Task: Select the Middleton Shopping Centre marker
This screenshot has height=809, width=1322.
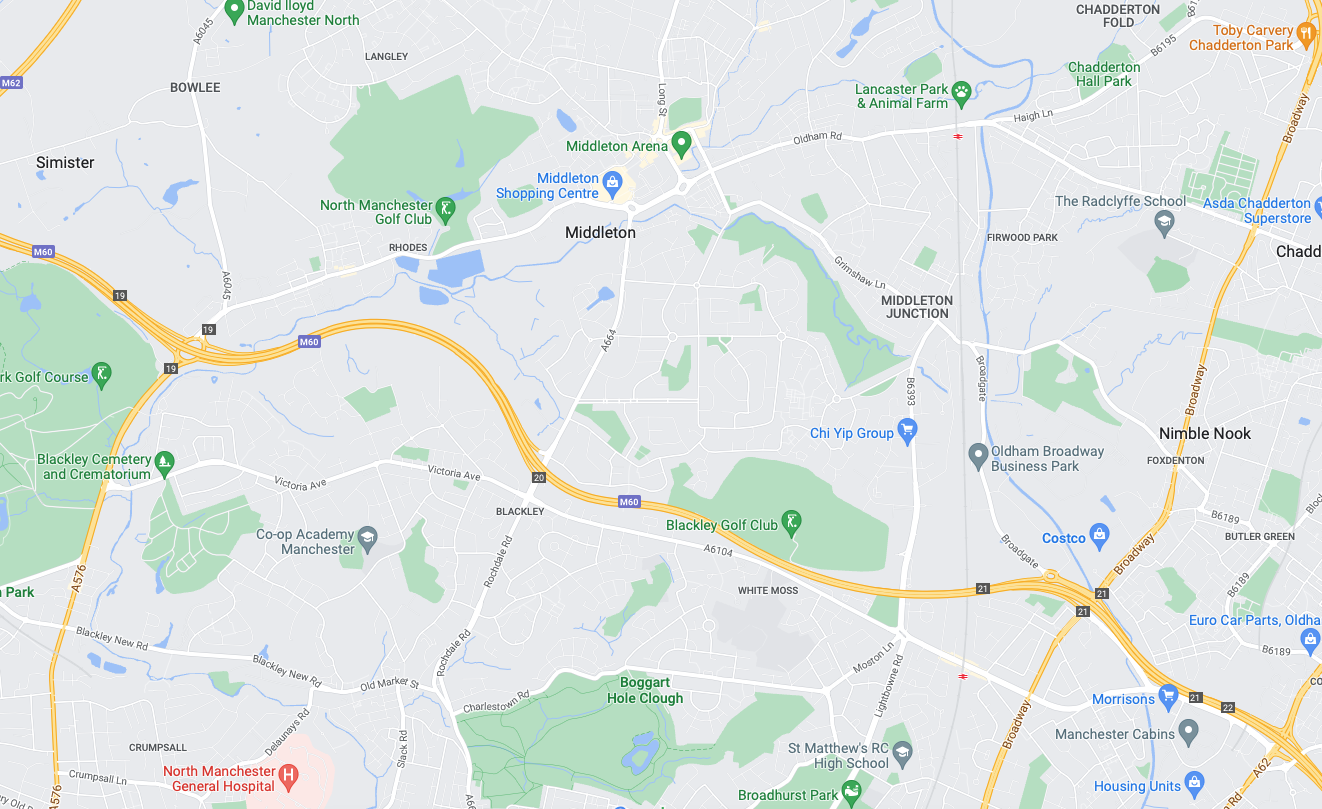Action: 613,184
